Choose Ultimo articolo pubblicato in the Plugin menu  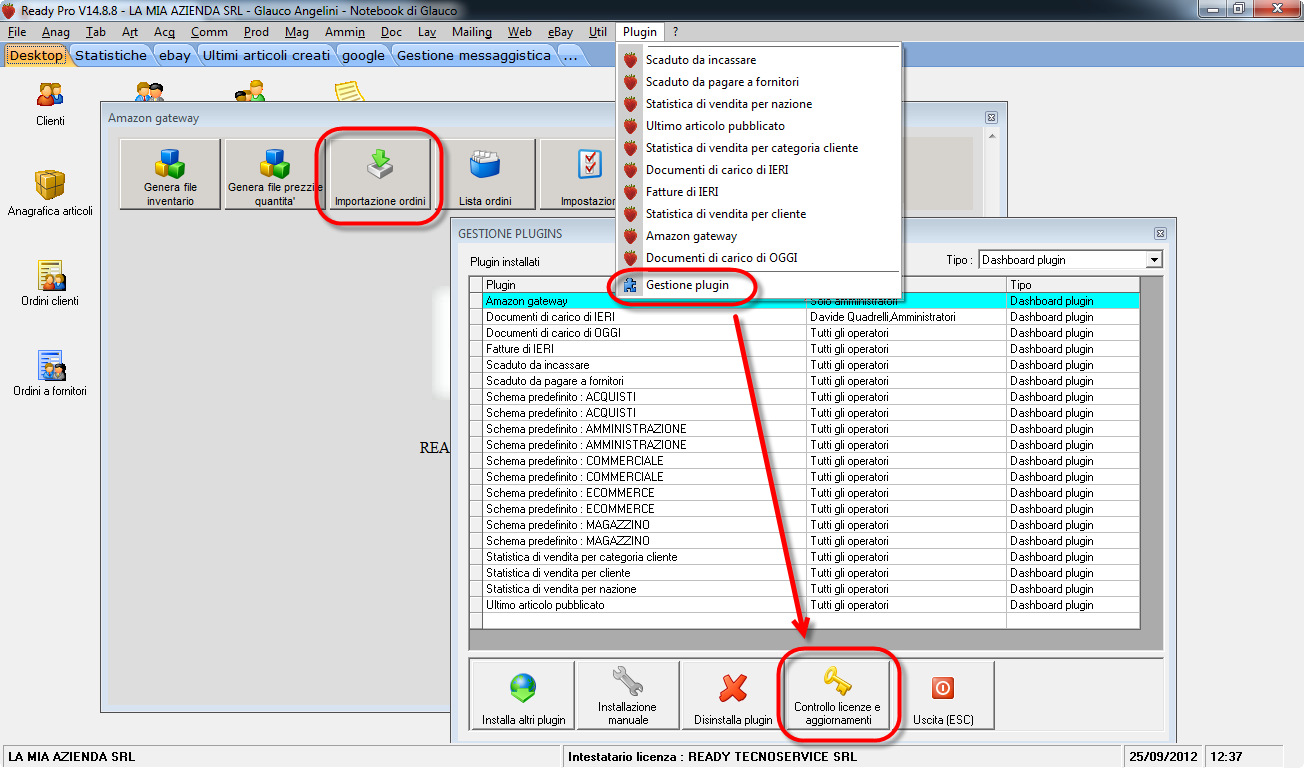click(x=760, y=126)
